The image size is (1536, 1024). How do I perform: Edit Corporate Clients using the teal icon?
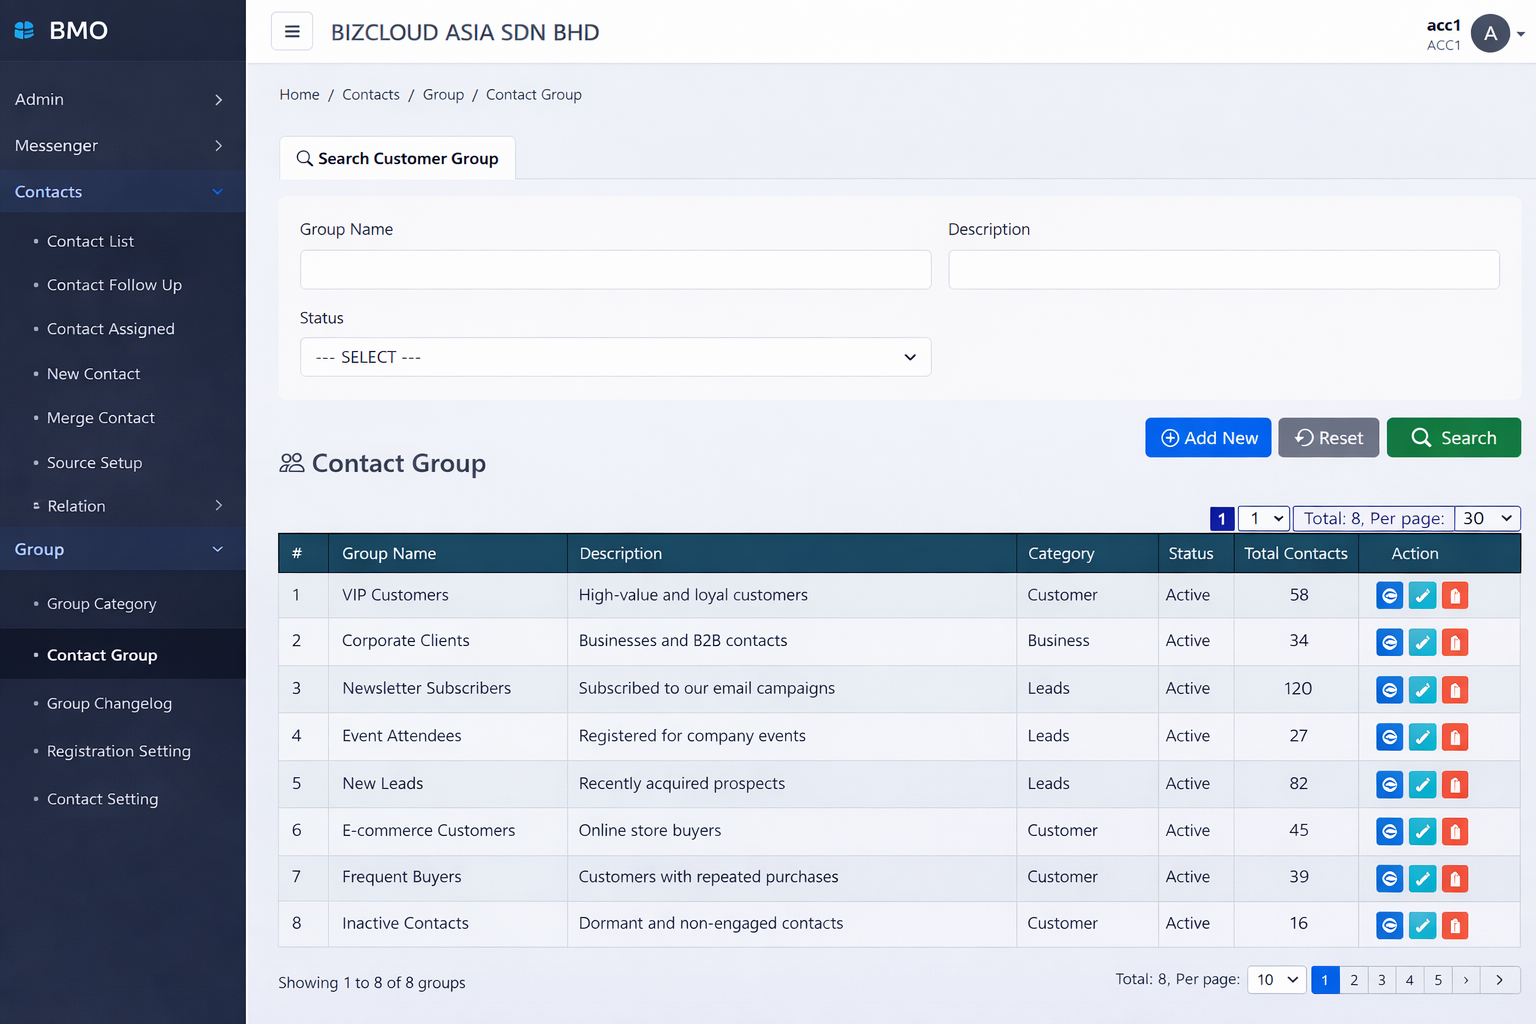tap(1422, 642)
